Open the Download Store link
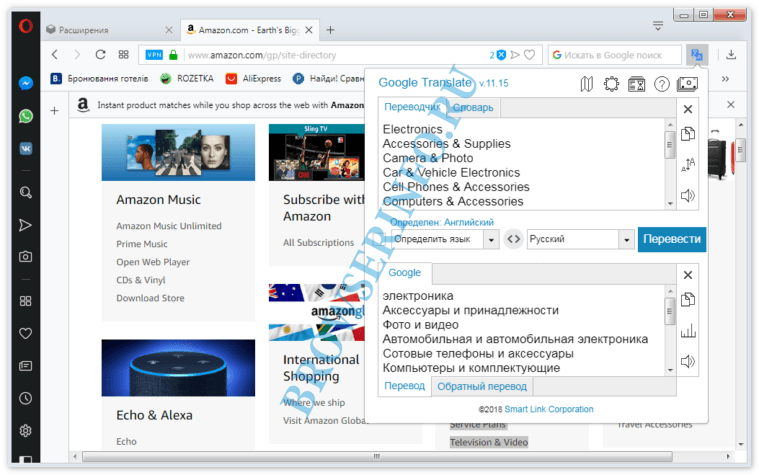Viewport: 759px width, 475px height. (x=150, y=298)
